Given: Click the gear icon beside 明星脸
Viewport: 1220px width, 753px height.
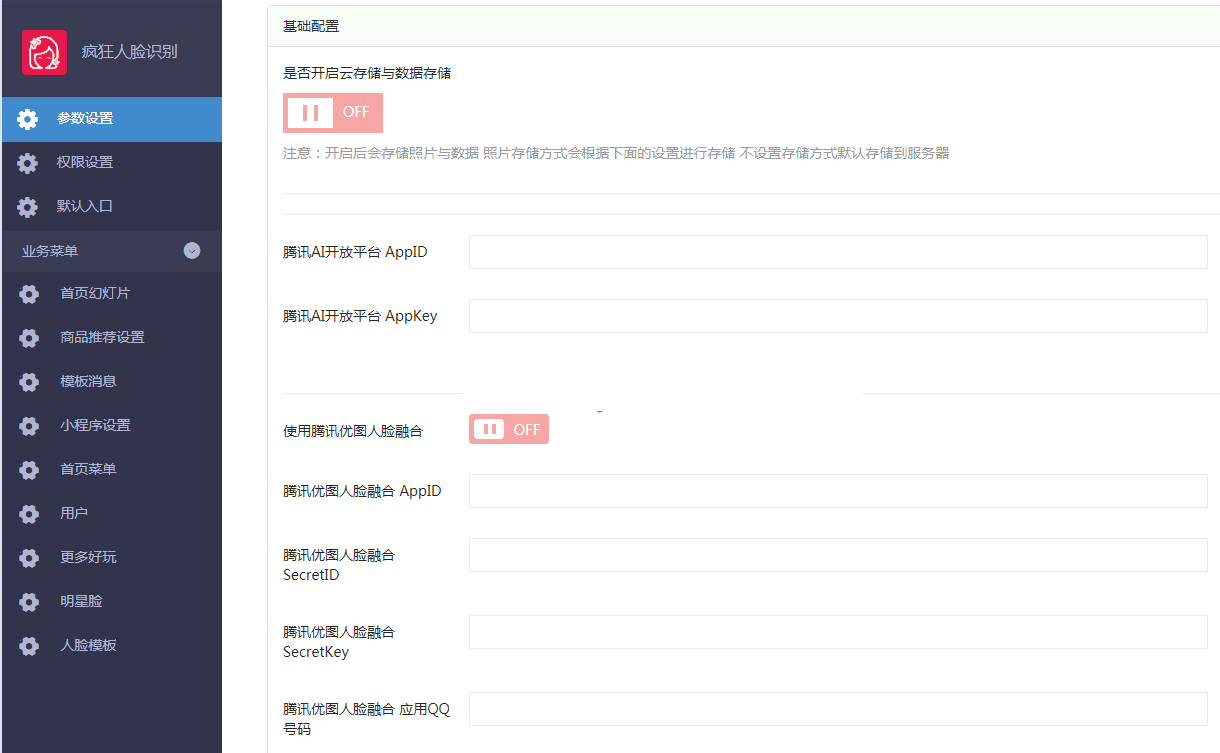Looking at the screenshot, I should pyautogui.click(x=29, y=602).
